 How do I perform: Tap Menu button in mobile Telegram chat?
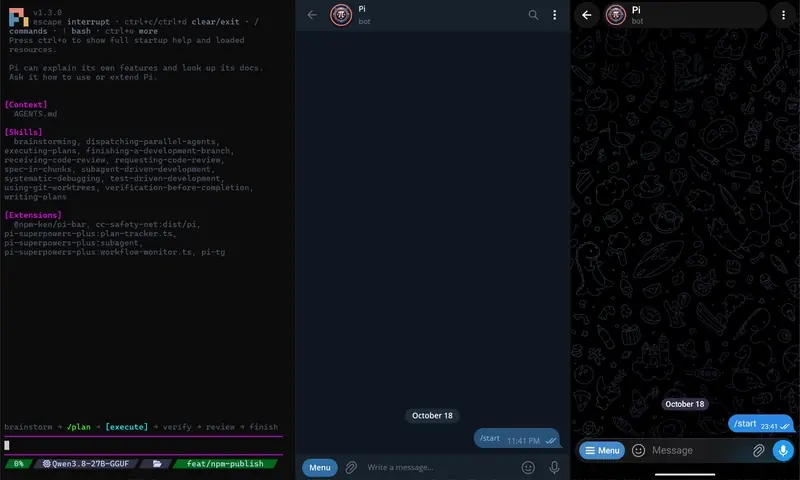(602, 450)
